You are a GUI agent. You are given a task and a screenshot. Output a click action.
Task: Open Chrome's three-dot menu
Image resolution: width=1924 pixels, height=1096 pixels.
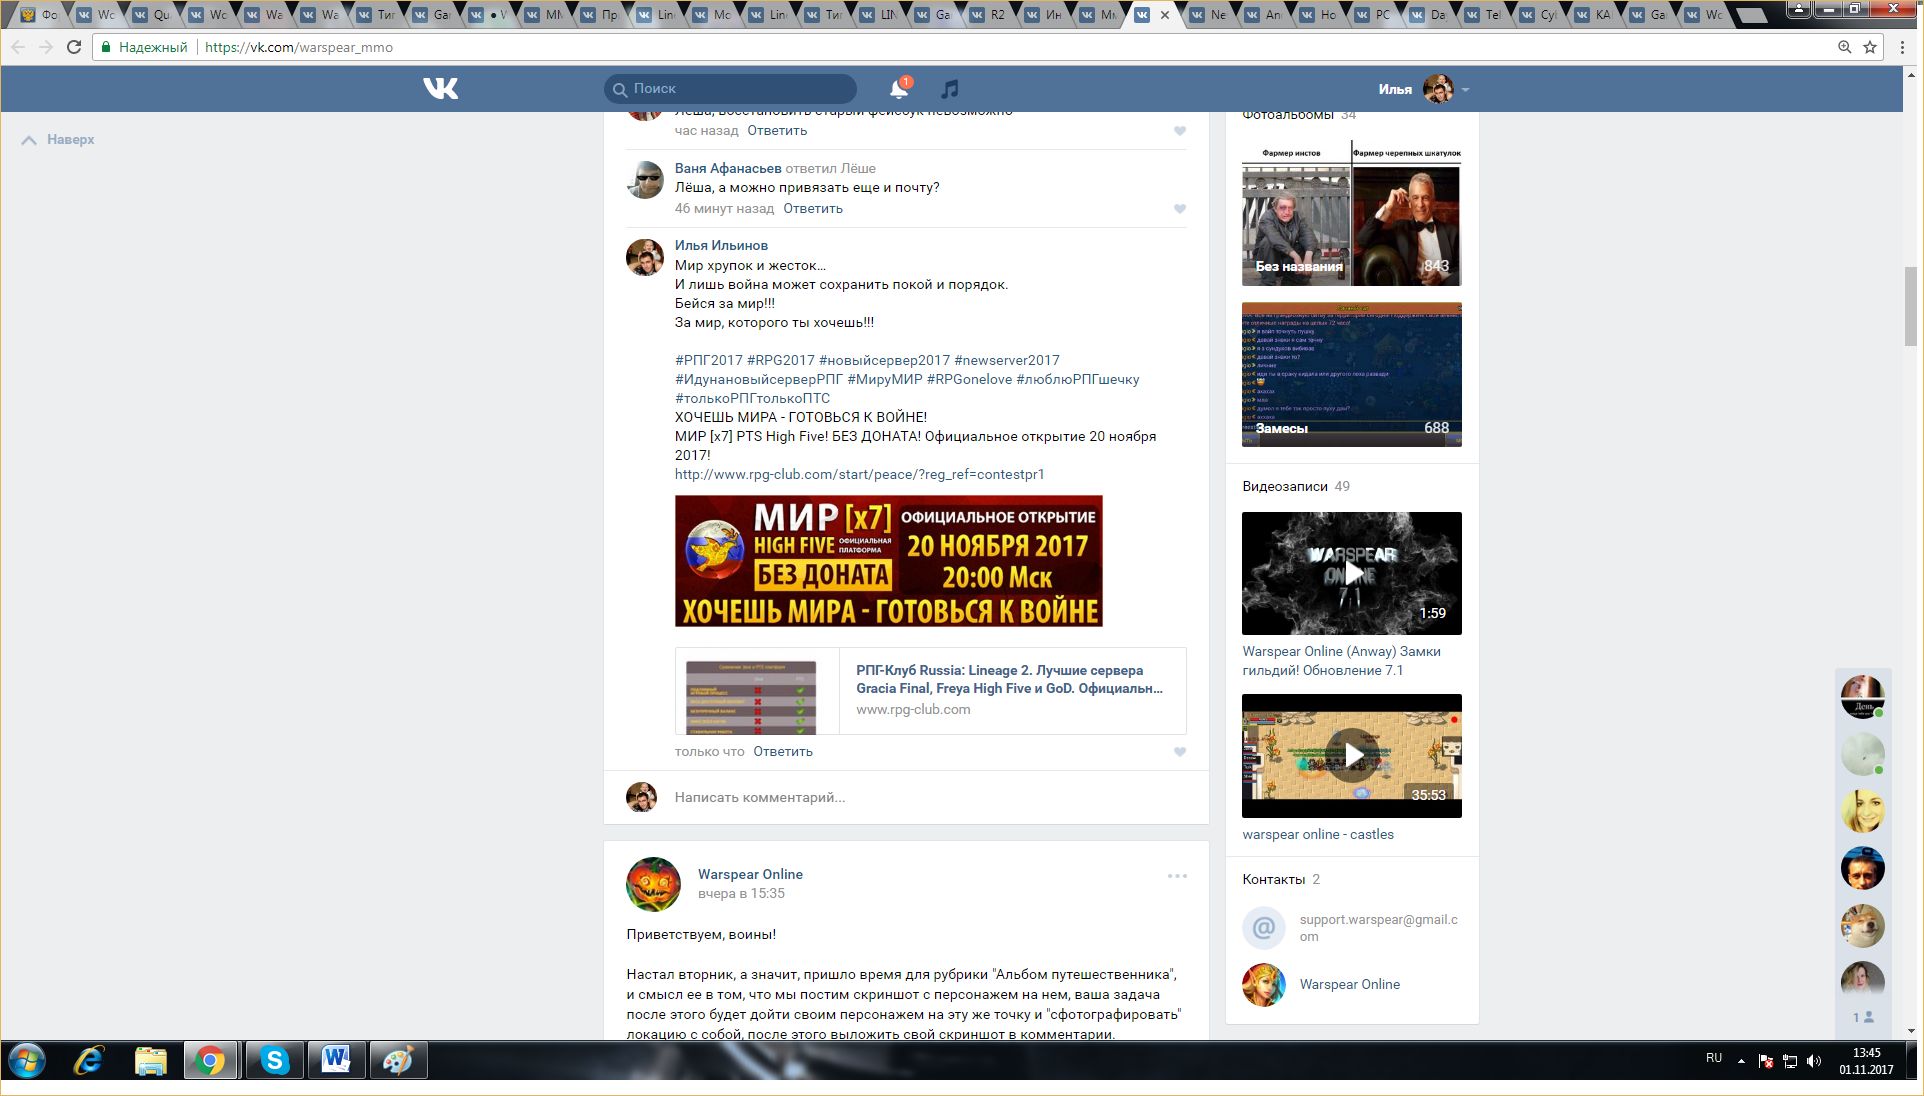(x=1903, y=47)
